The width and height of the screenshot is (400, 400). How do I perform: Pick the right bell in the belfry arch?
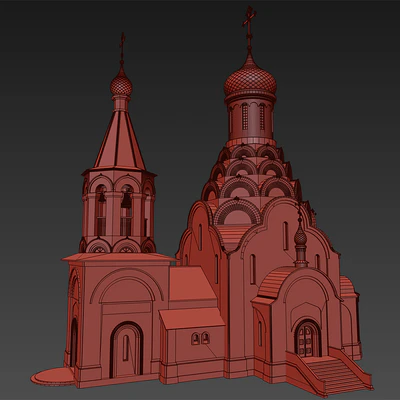click(126, 201)
